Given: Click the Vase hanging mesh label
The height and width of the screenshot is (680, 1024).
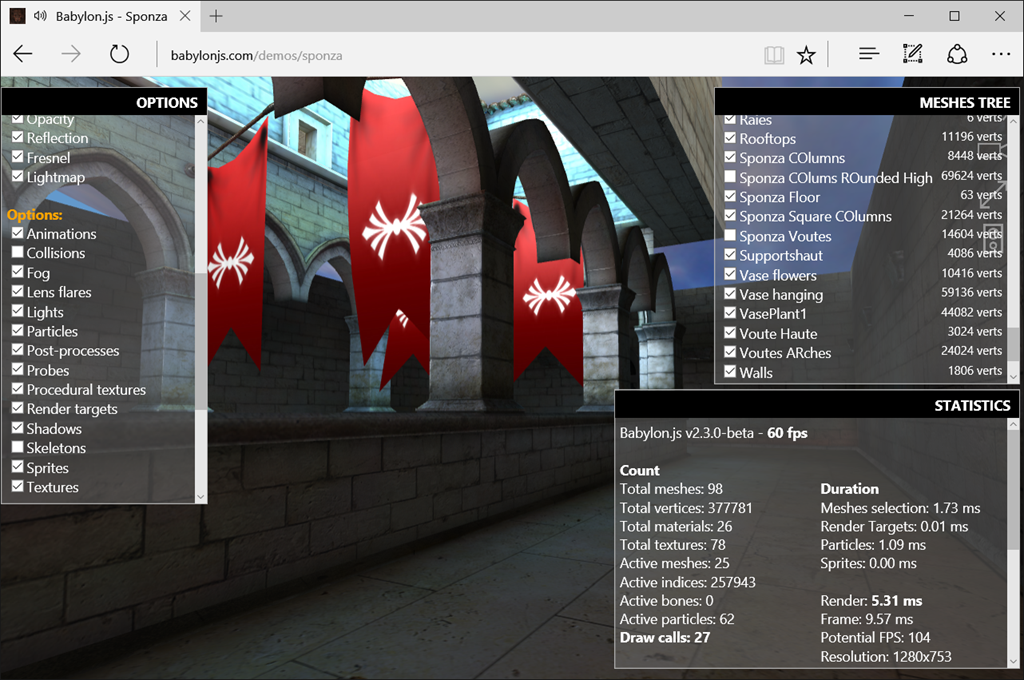Looking at the screenshot, I should coord(781,295).
